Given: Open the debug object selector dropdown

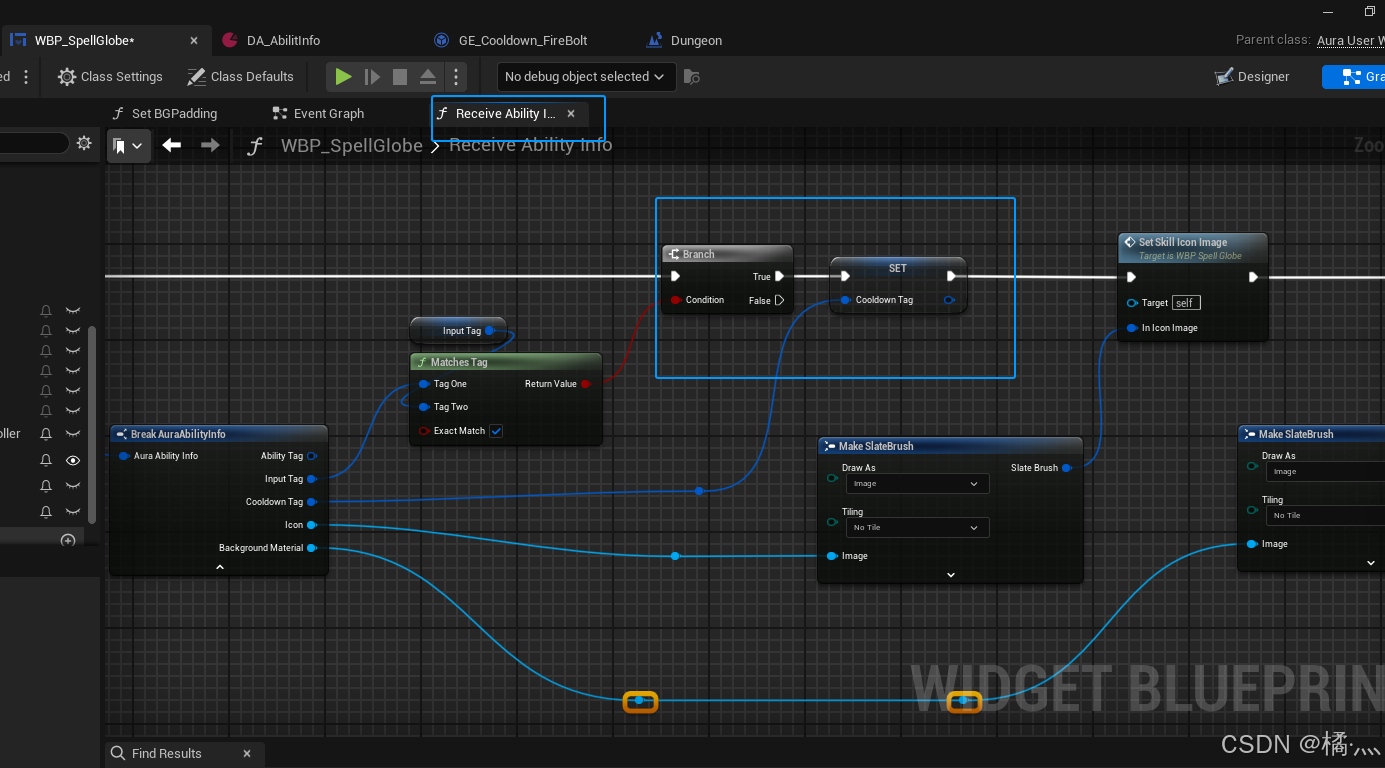Looking at the screenshot, I should pos(586,77).
